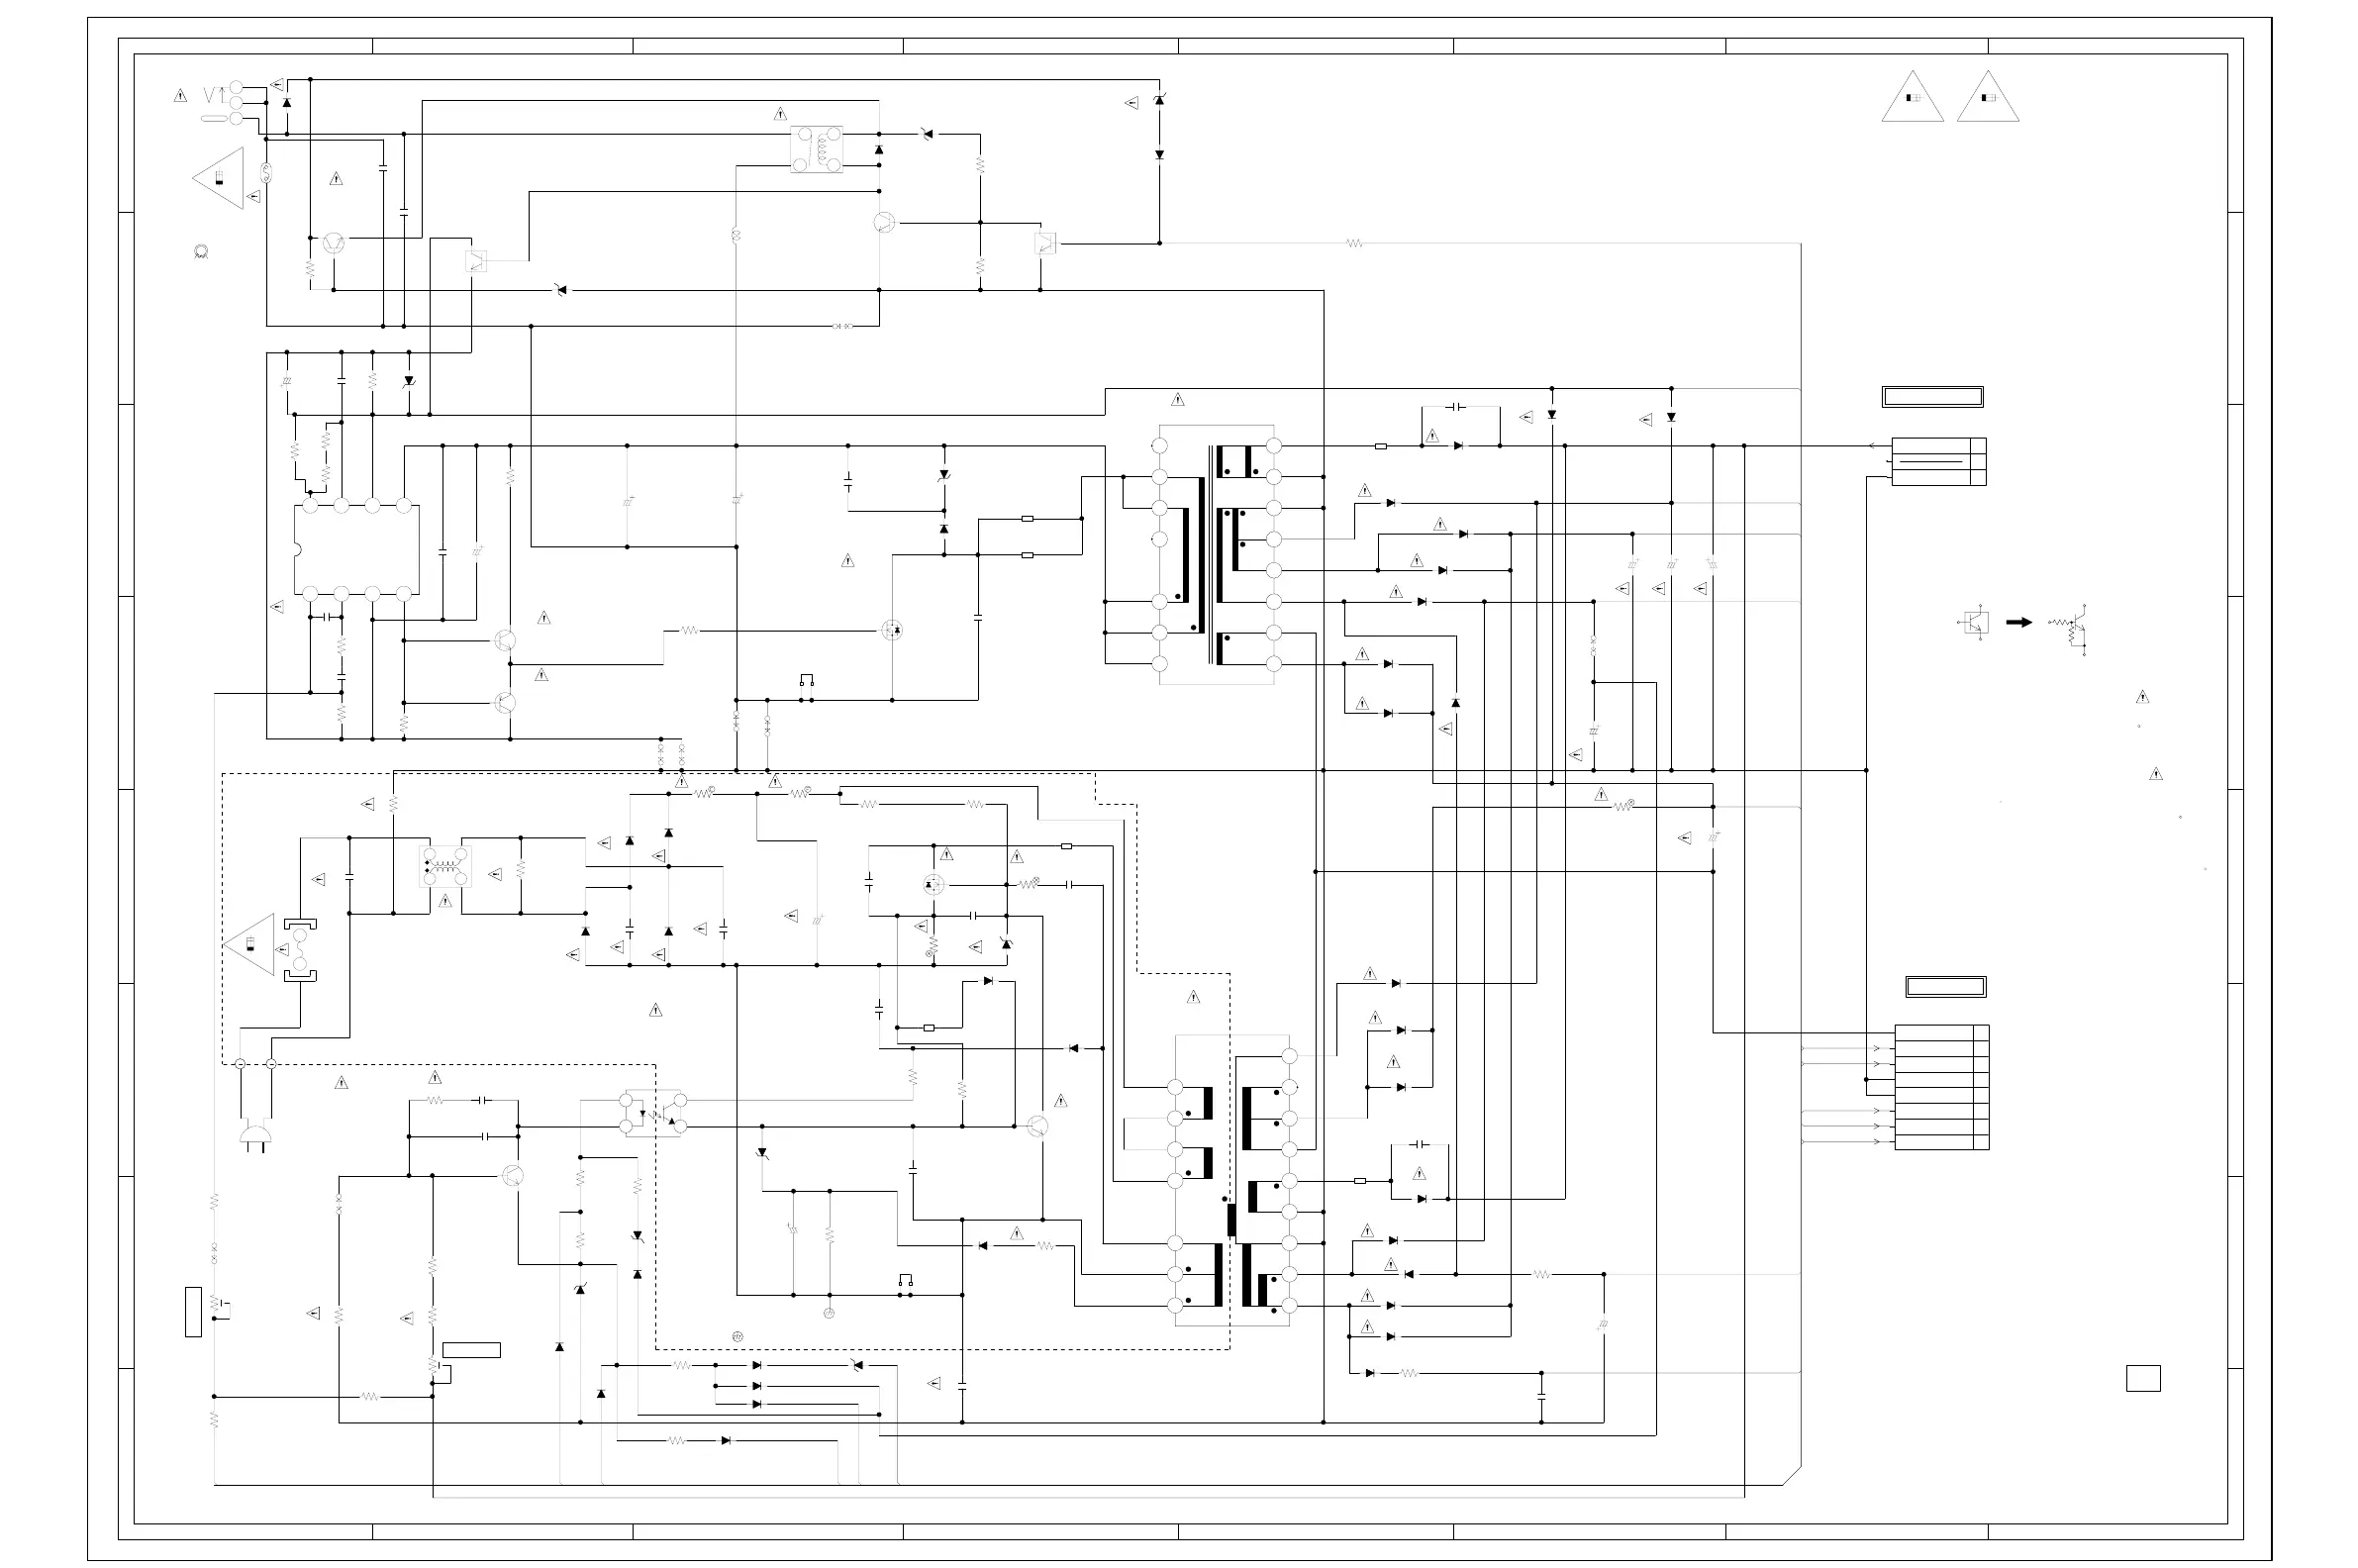Click the right fuse warning triangle at top right

click(x=1987, y=96)
